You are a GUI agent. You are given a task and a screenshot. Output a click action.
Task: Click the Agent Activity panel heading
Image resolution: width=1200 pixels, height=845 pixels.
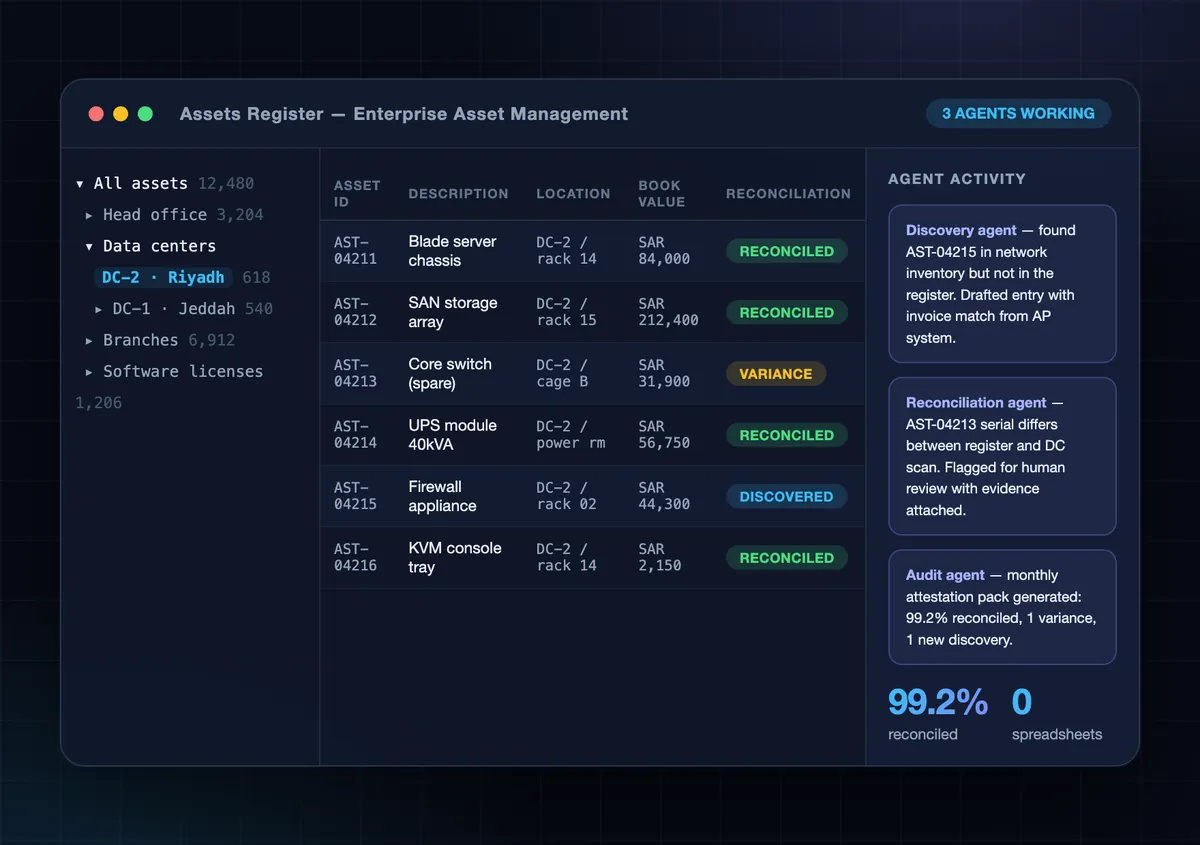[x=957, y=179]
